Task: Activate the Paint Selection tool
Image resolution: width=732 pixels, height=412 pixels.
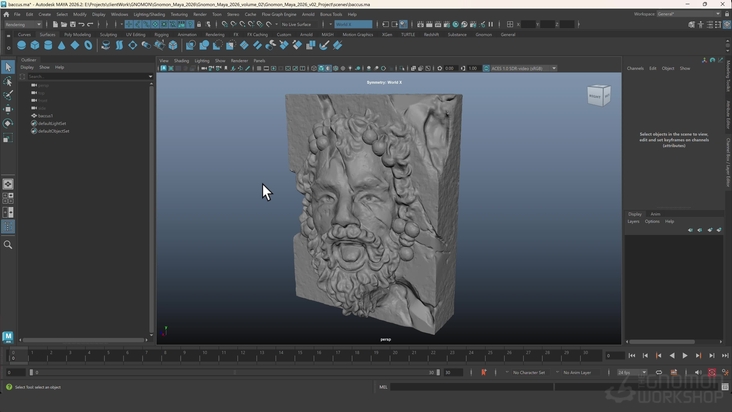Action: (8, 95)
